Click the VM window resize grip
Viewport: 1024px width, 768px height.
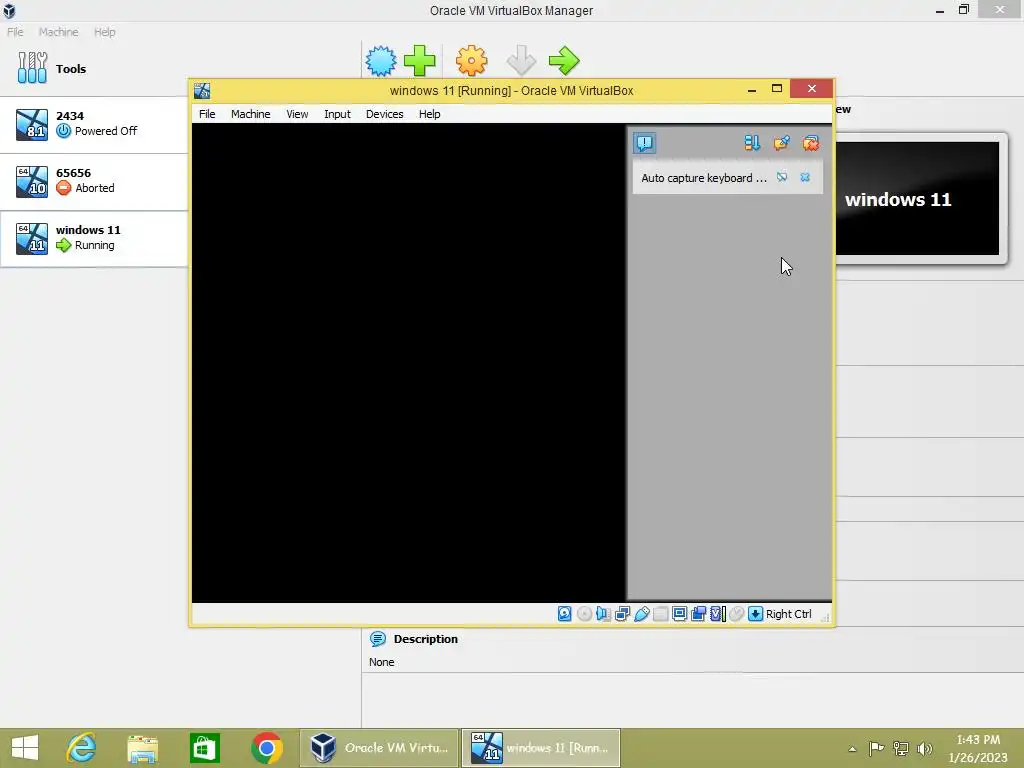click(x=825, y=617)
